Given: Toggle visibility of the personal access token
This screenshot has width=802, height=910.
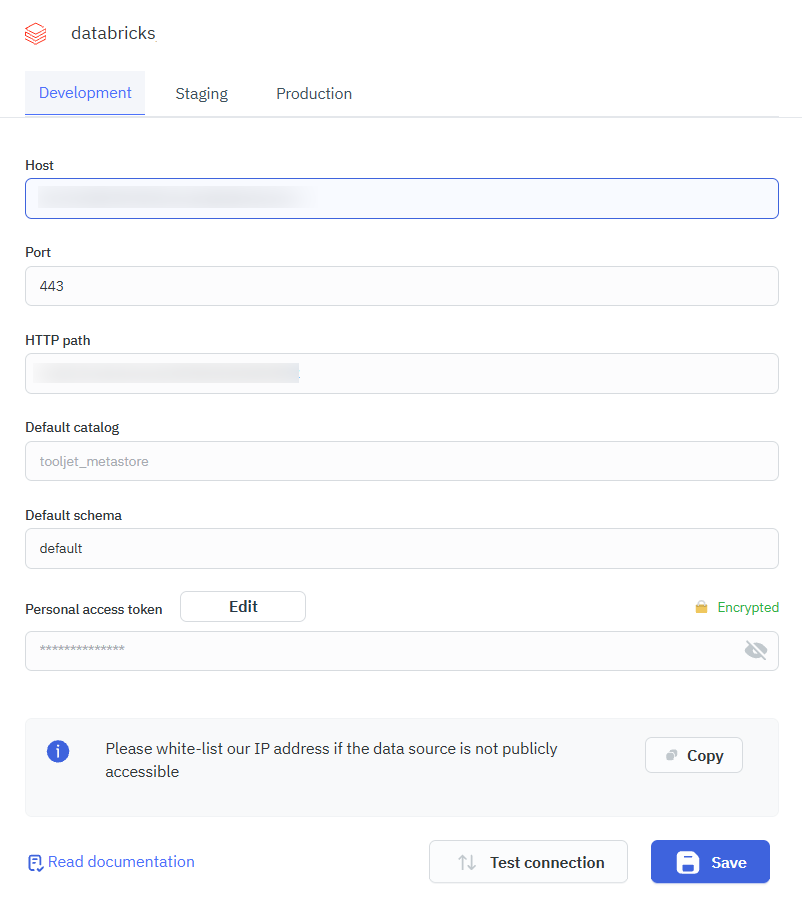Looking at the screenshot, I should 756,650.
